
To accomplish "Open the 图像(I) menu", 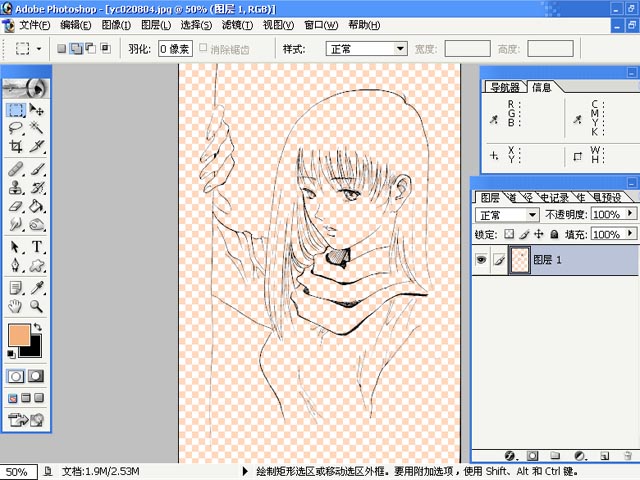I will click(x=116, y=25).
